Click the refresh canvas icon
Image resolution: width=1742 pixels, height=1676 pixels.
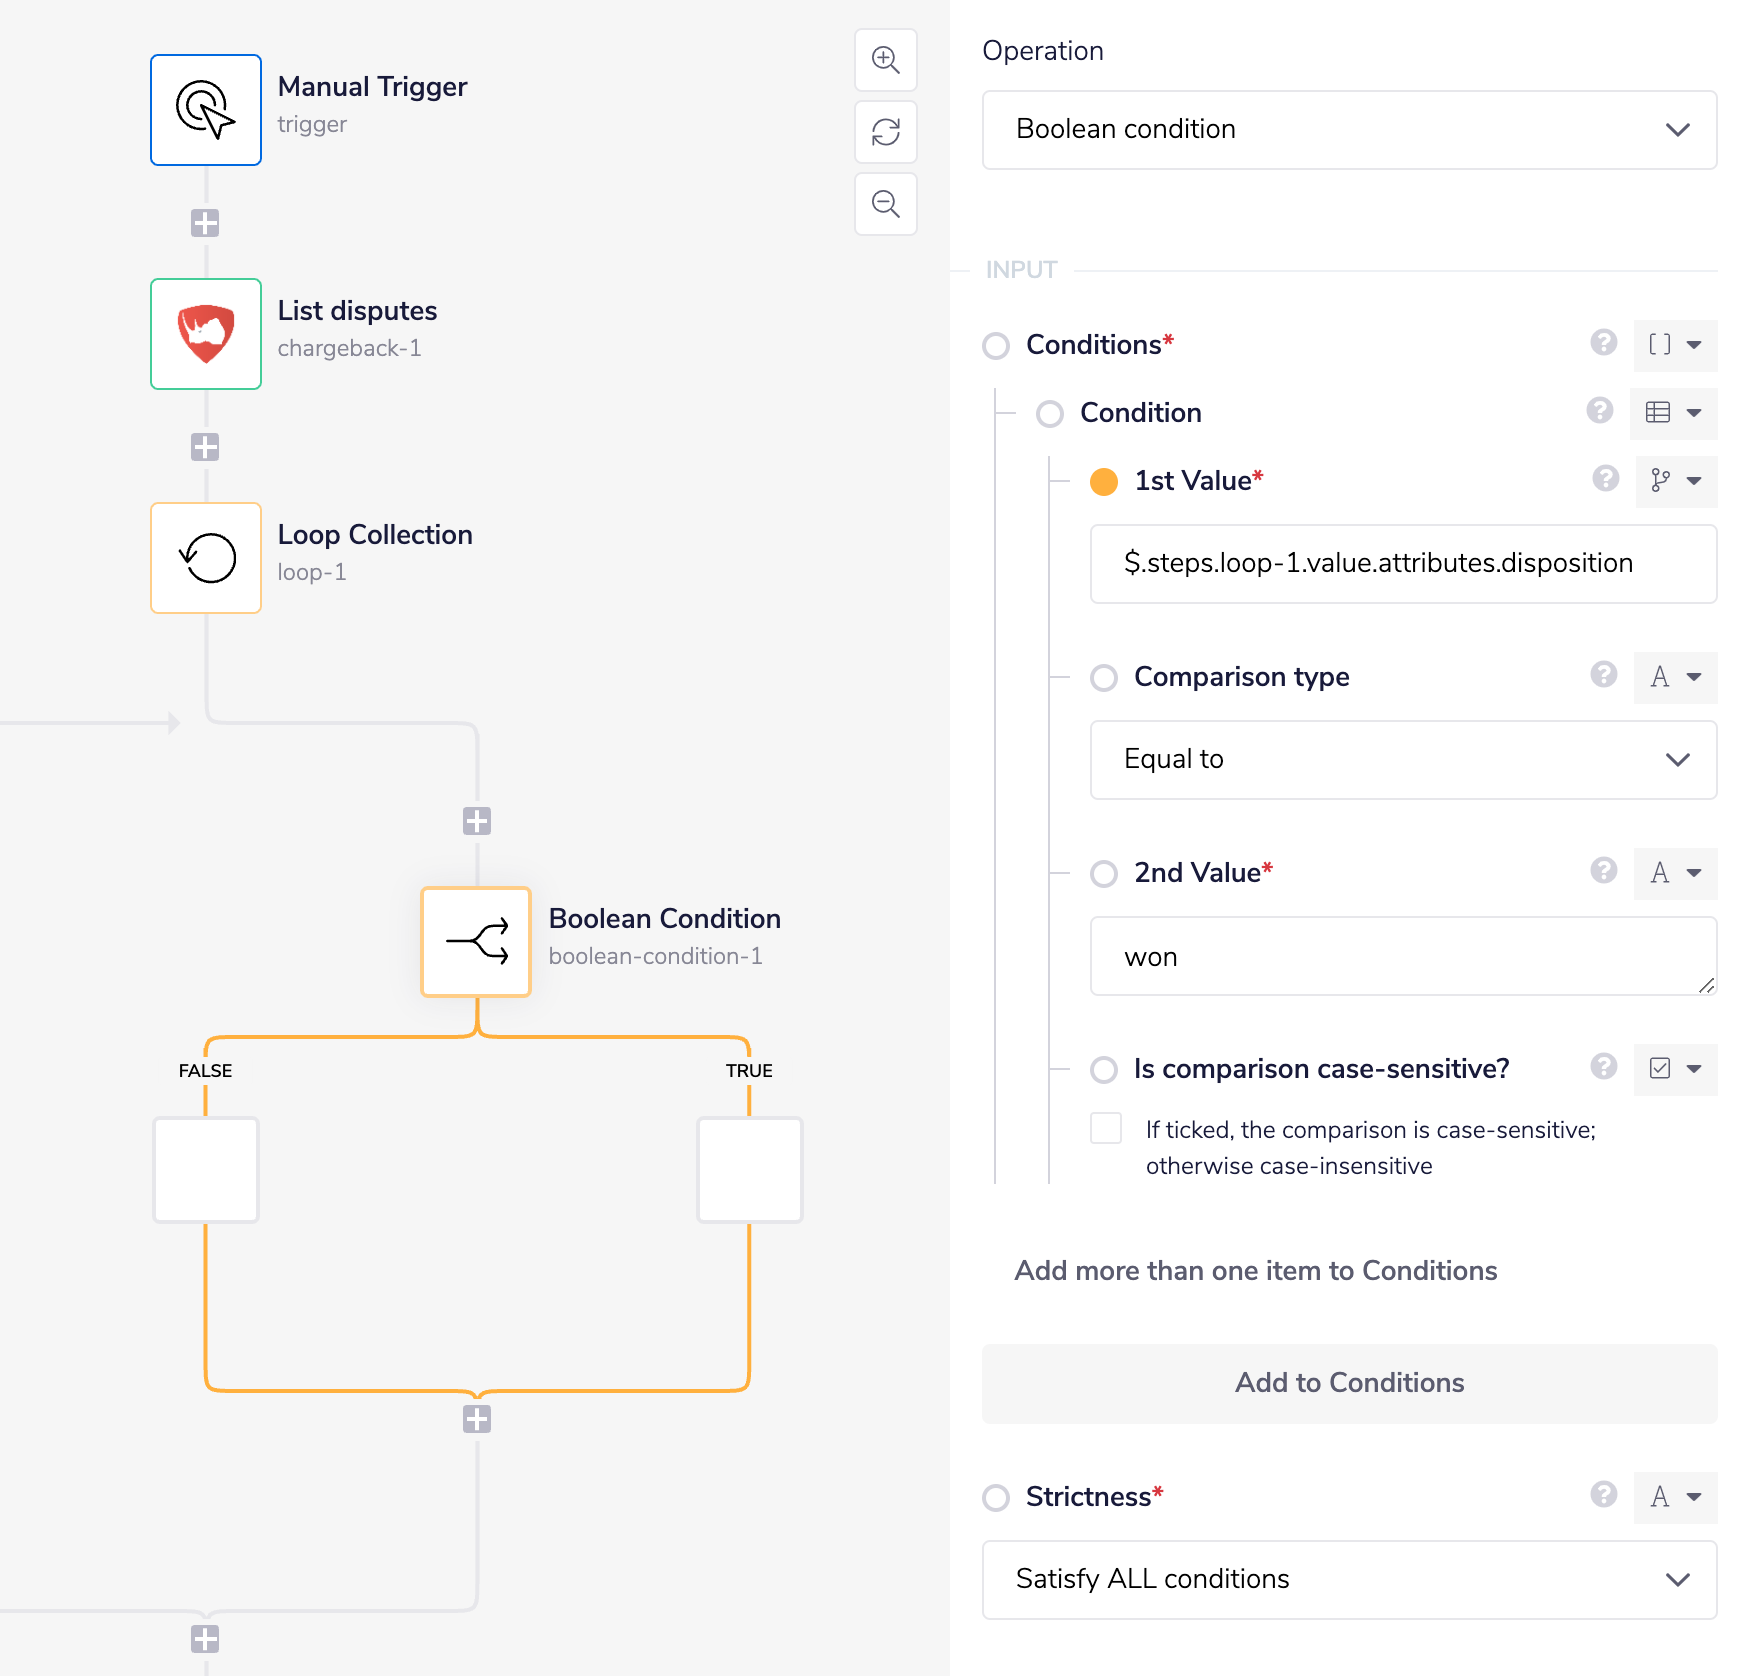coord(885,132)
